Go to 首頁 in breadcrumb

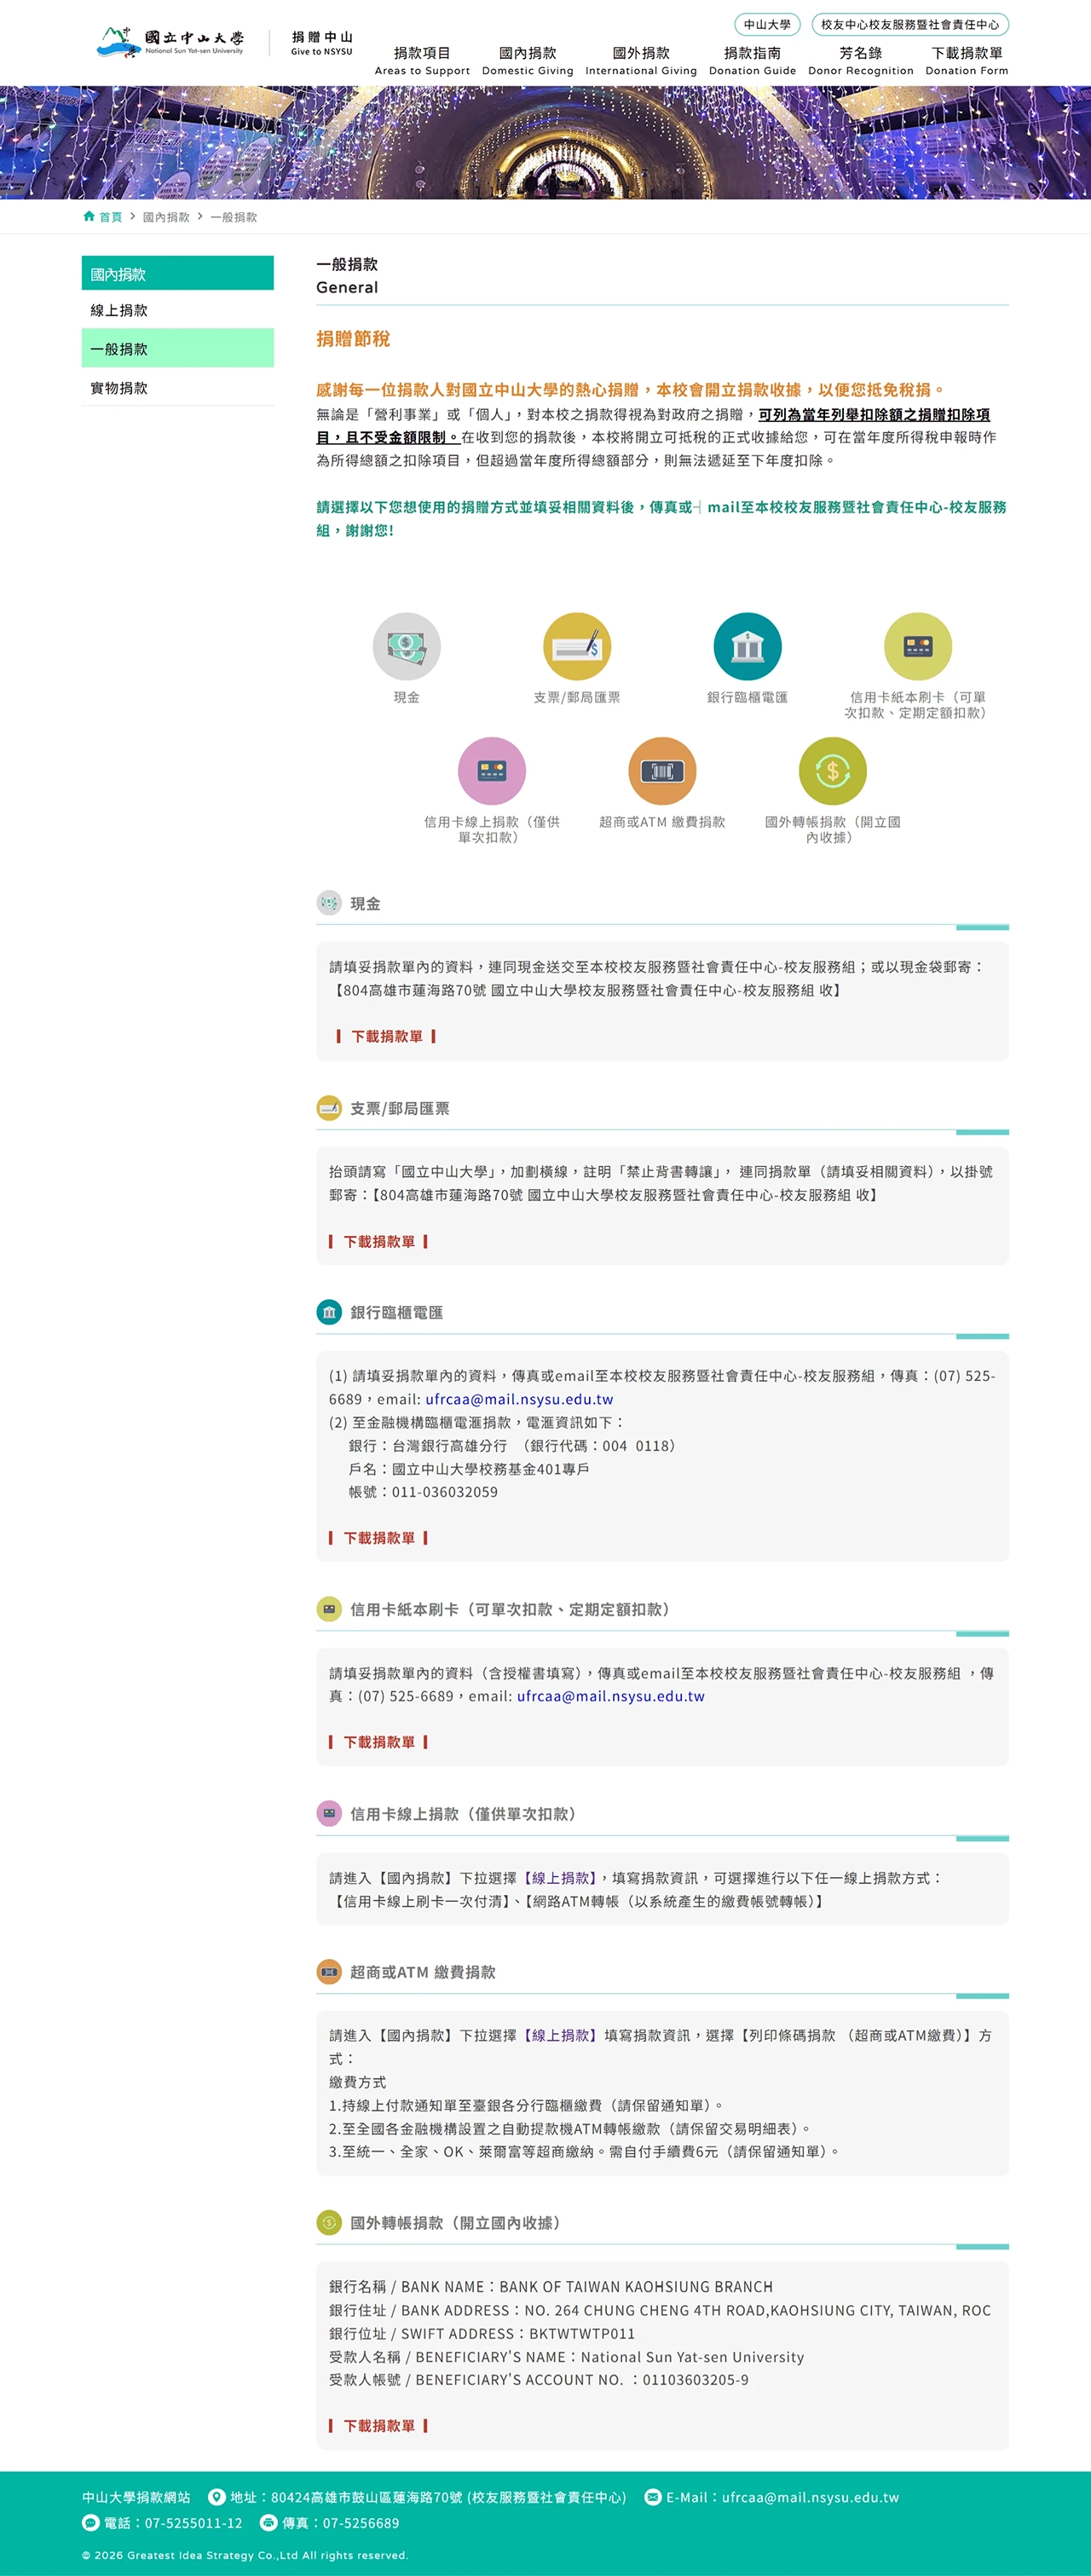click(x=110, y=217)
